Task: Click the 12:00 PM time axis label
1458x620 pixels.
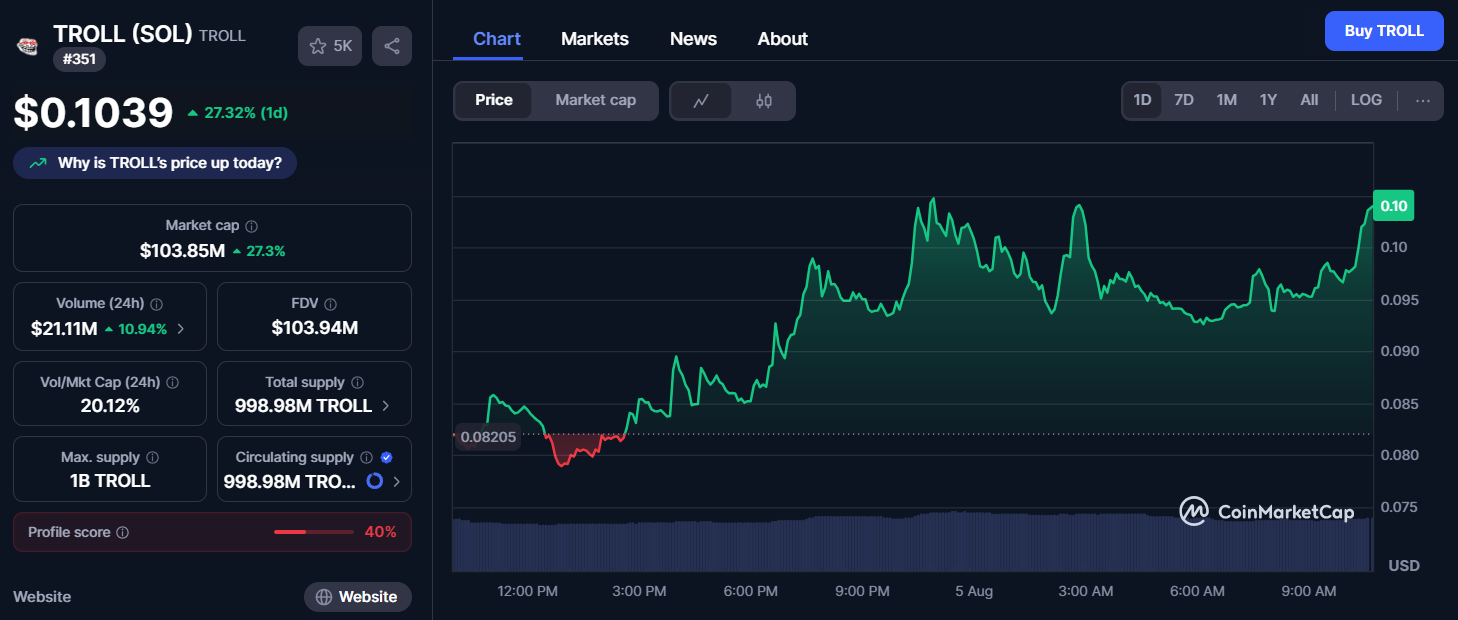Action: (x=527, y=591)
